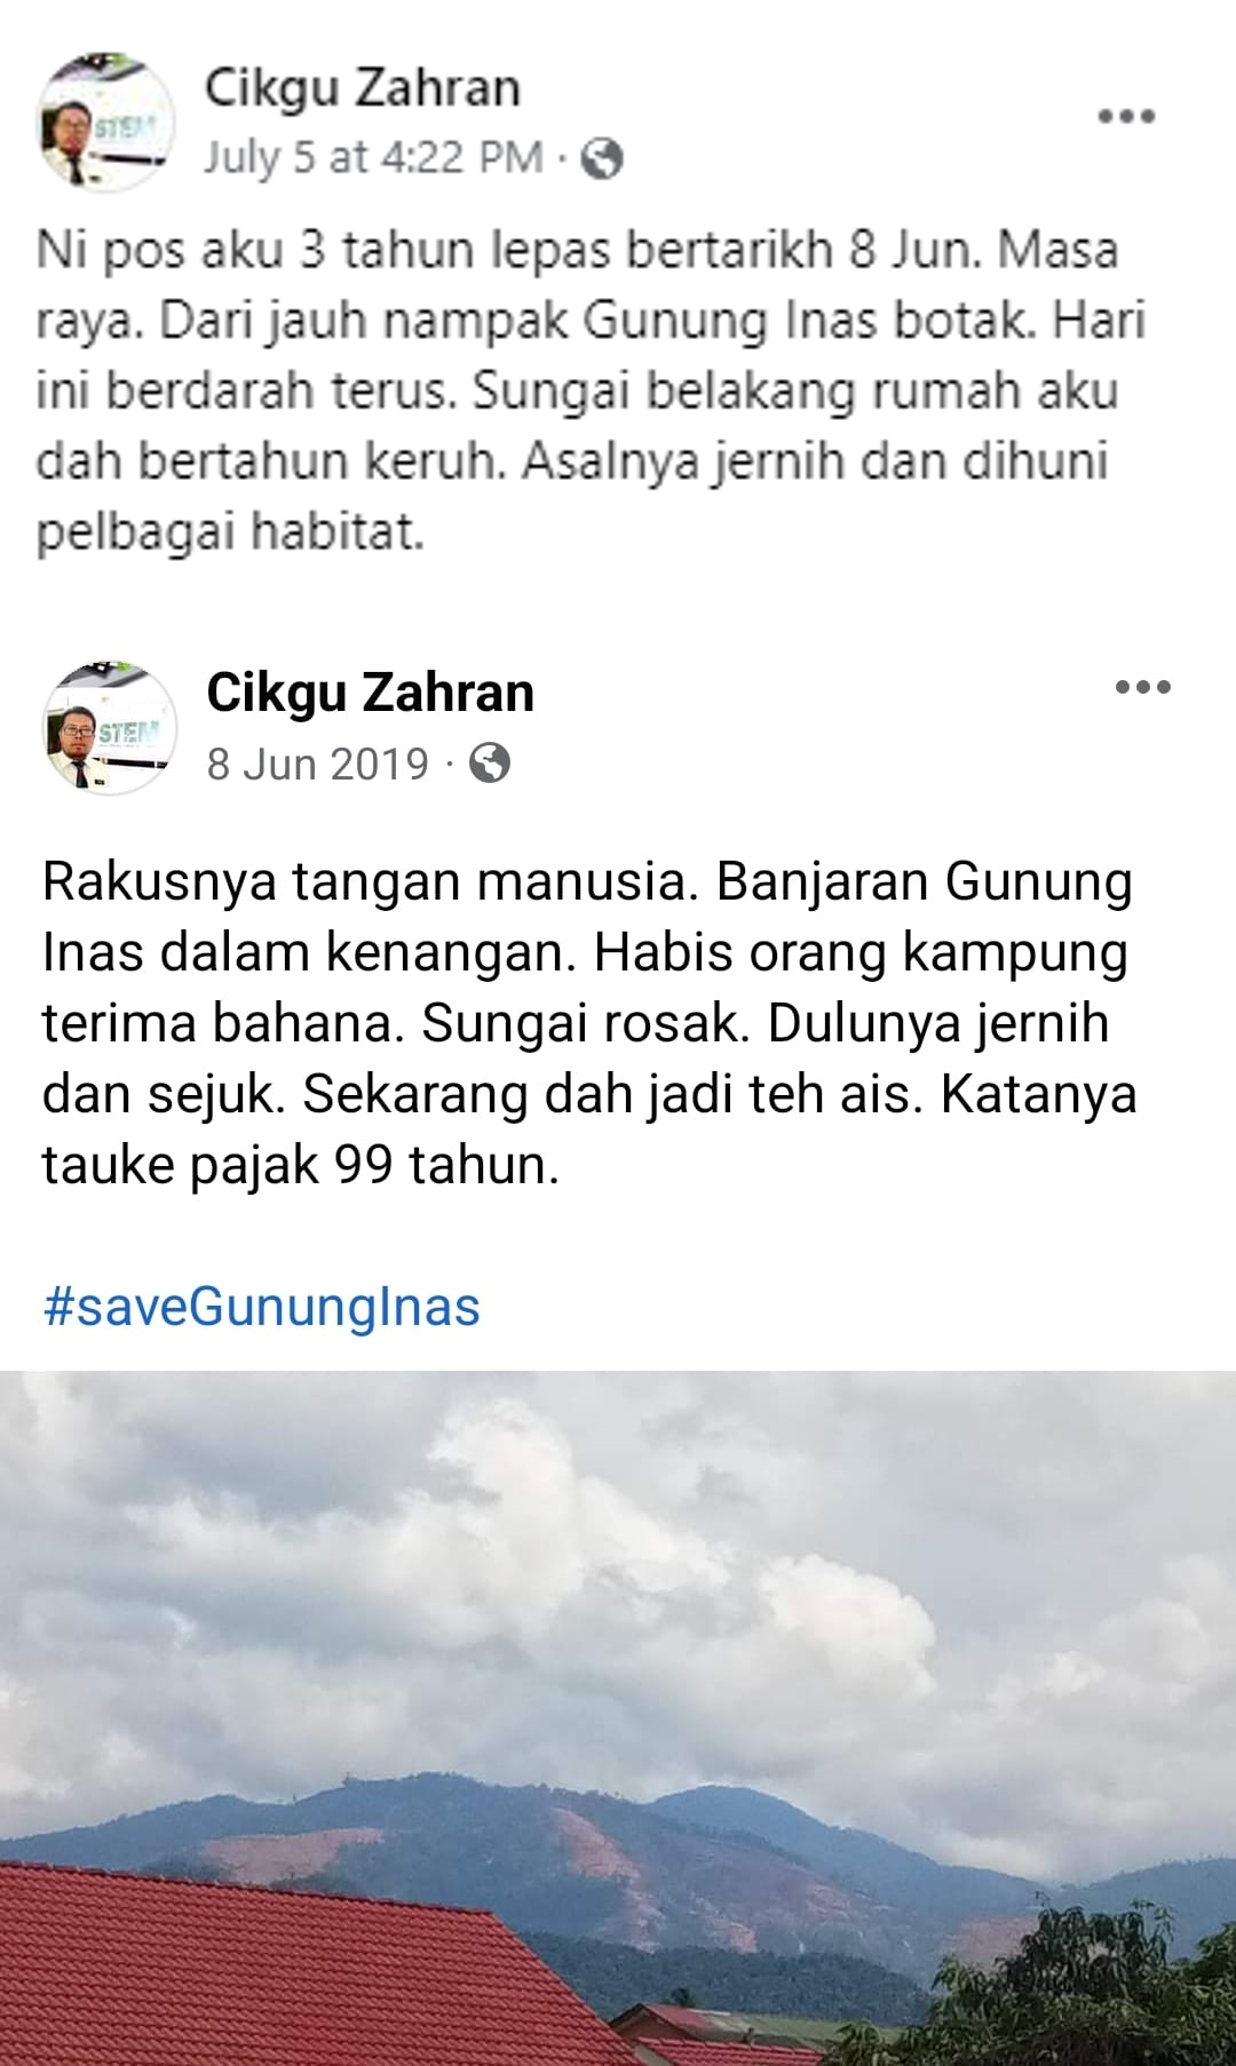Viewport: 1236px width, 2066px height.
Task: Open the shared post's three-dot options menu
Action: pos(1143,687)
